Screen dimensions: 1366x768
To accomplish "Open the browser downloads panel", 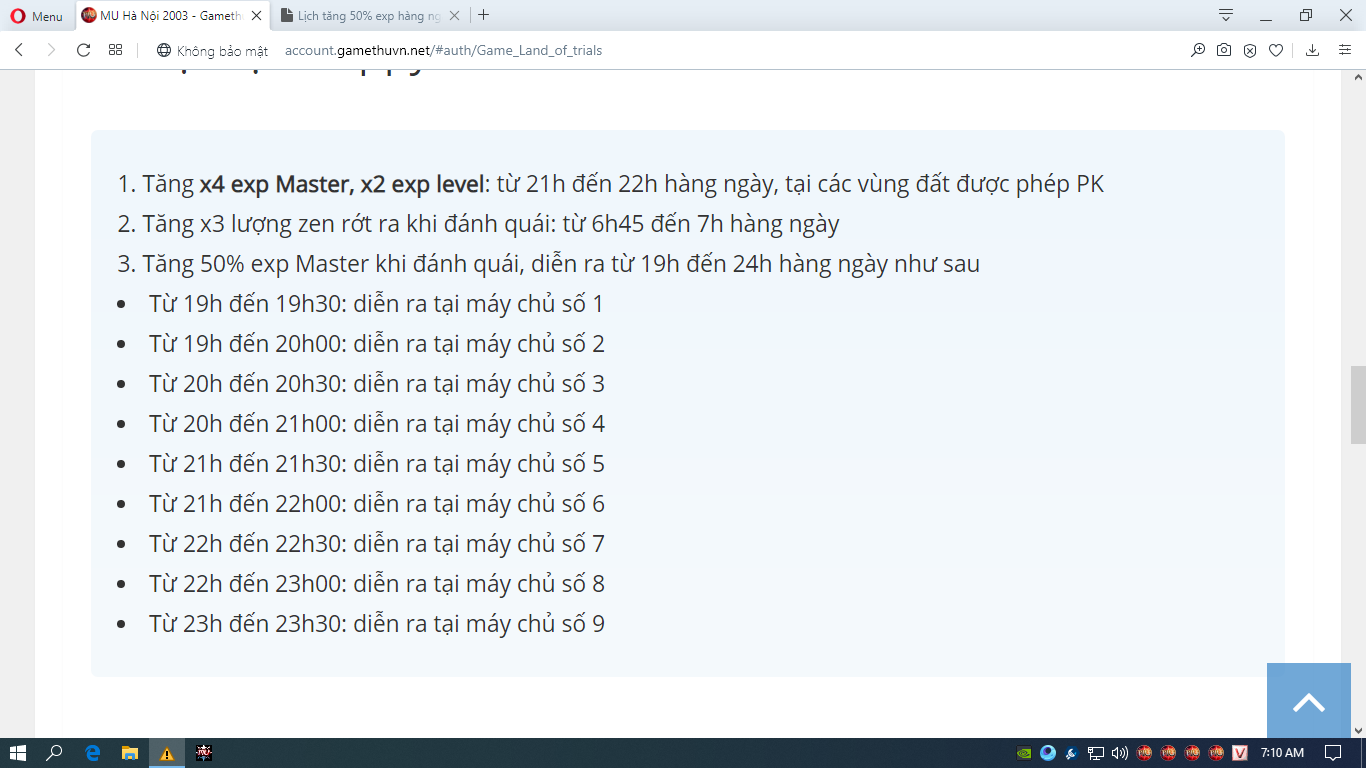I will pos(1313,50).
